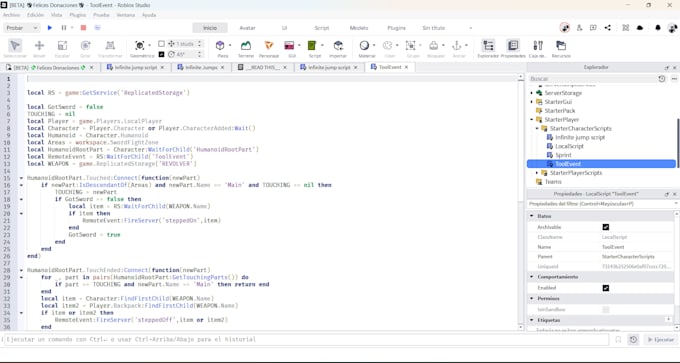
Task: Open the Caja de herramientas
Action: 538,46
